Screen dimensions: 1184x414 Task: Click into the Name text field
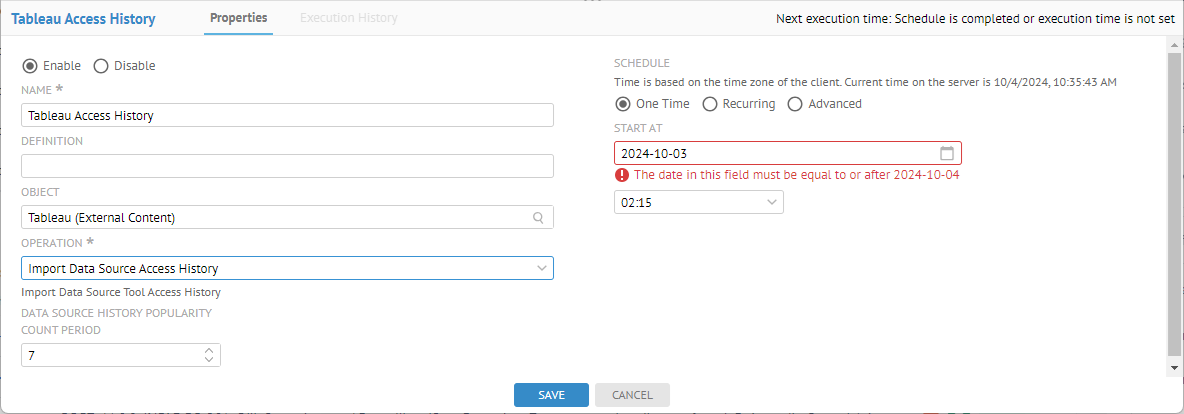[286, 115]
